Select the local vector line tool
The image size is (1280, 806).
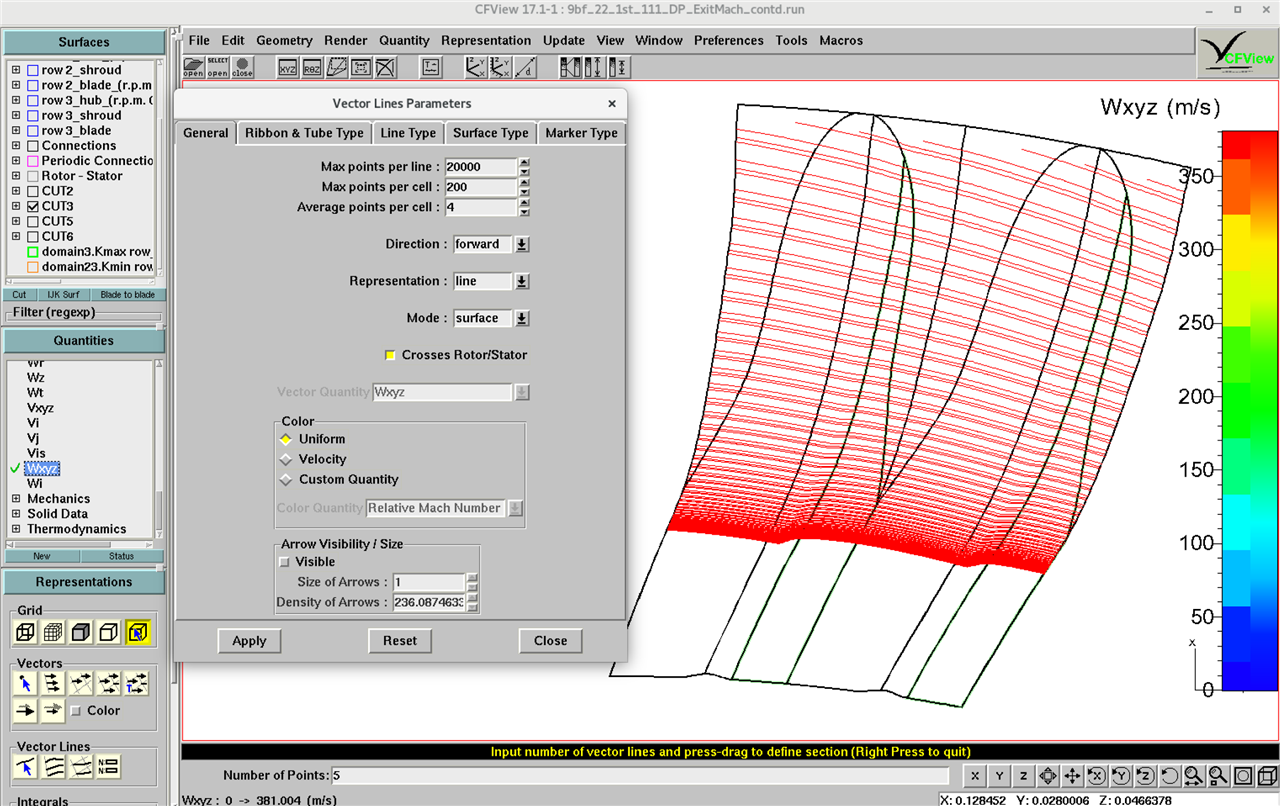[27, 767]
